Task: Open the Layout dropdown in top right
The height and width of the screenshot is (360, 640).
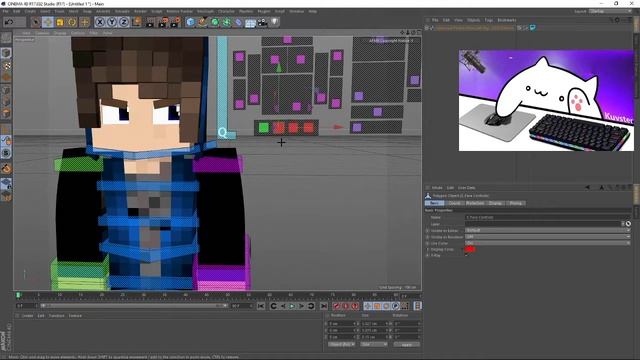Action: [x=609, y=11]
